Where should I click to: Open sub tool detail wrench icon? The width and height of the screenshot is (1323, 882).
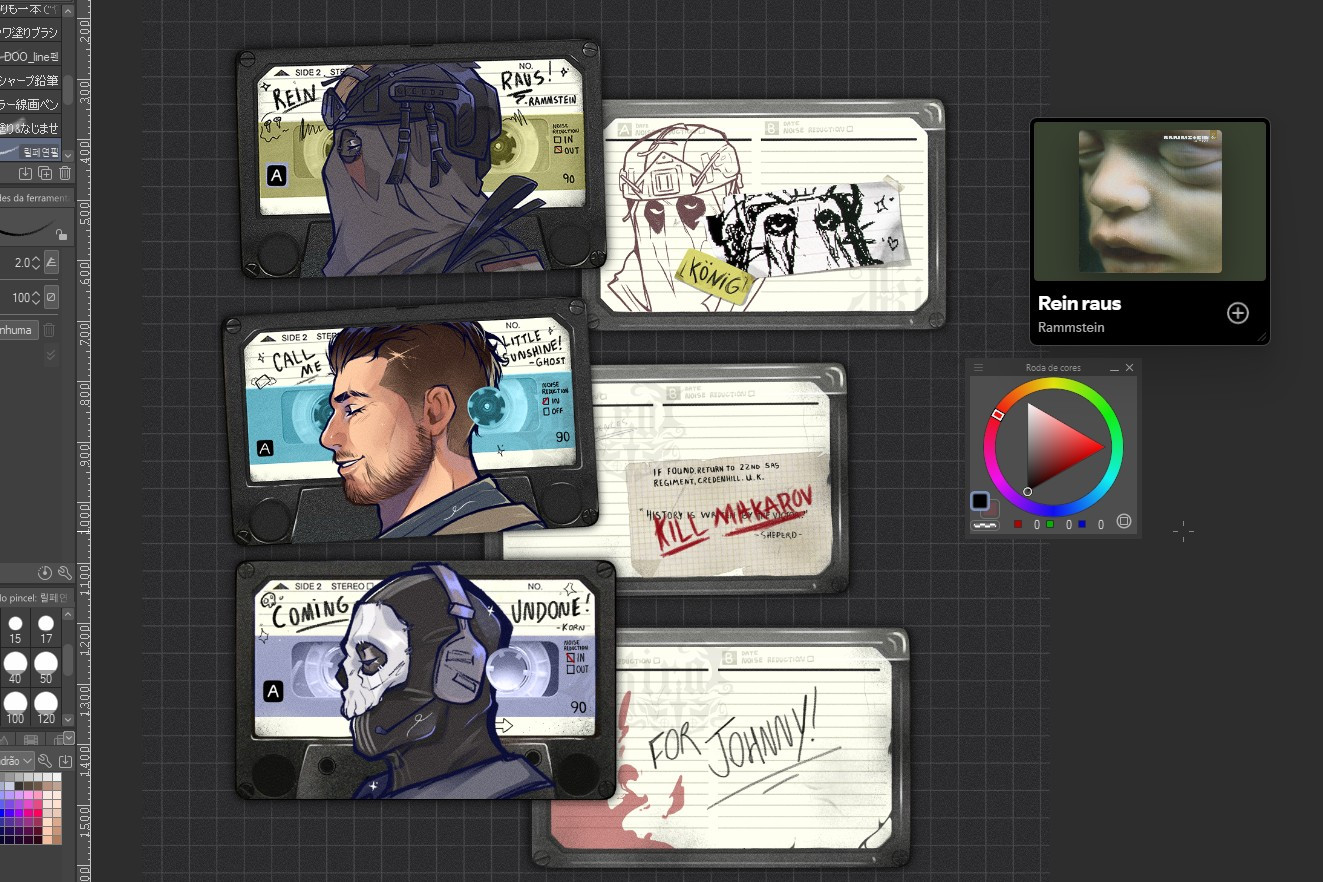(x=65, y=573)
